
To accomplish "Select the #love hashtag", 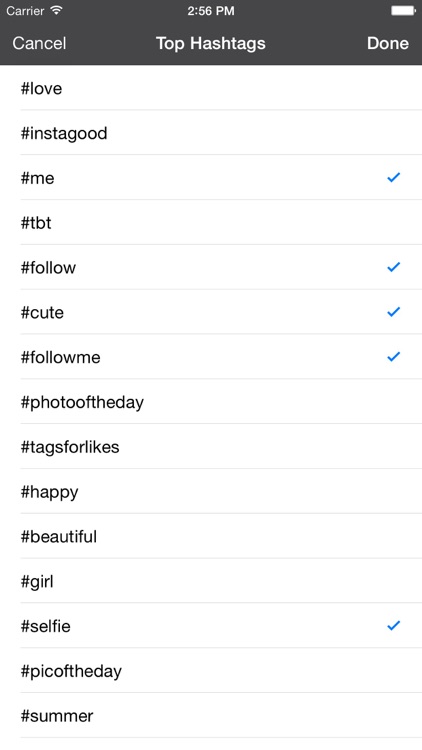I will coord(211,88).
